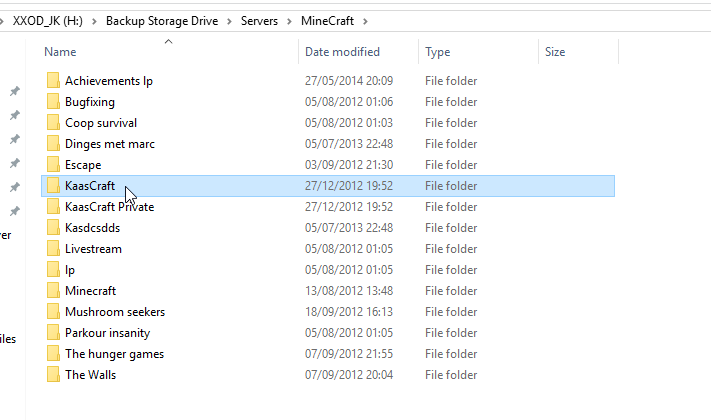
Task: Select the Bugfixing folder icon
Action: tap(54, 101)
